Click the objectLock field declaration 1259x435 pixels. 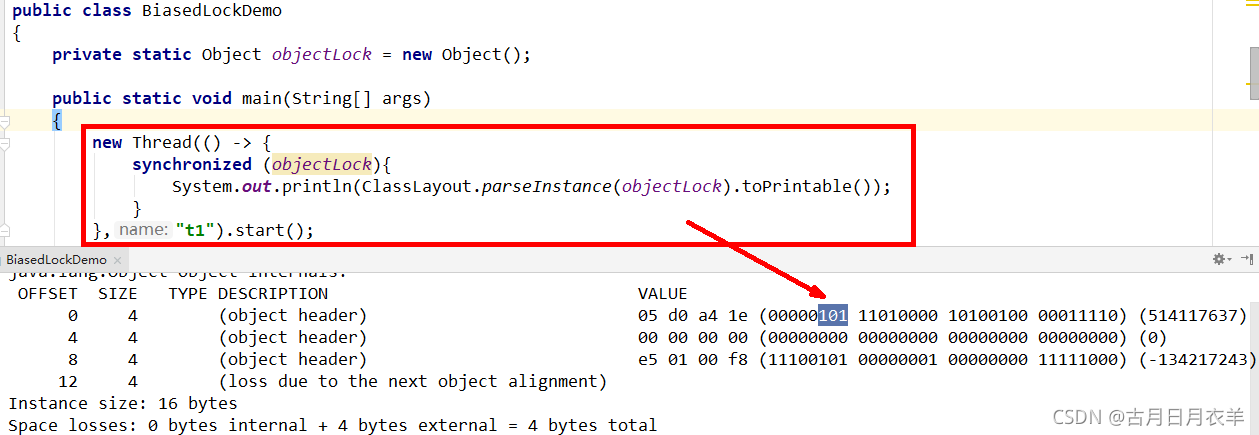pyautogui.click(x=322, y=55)
